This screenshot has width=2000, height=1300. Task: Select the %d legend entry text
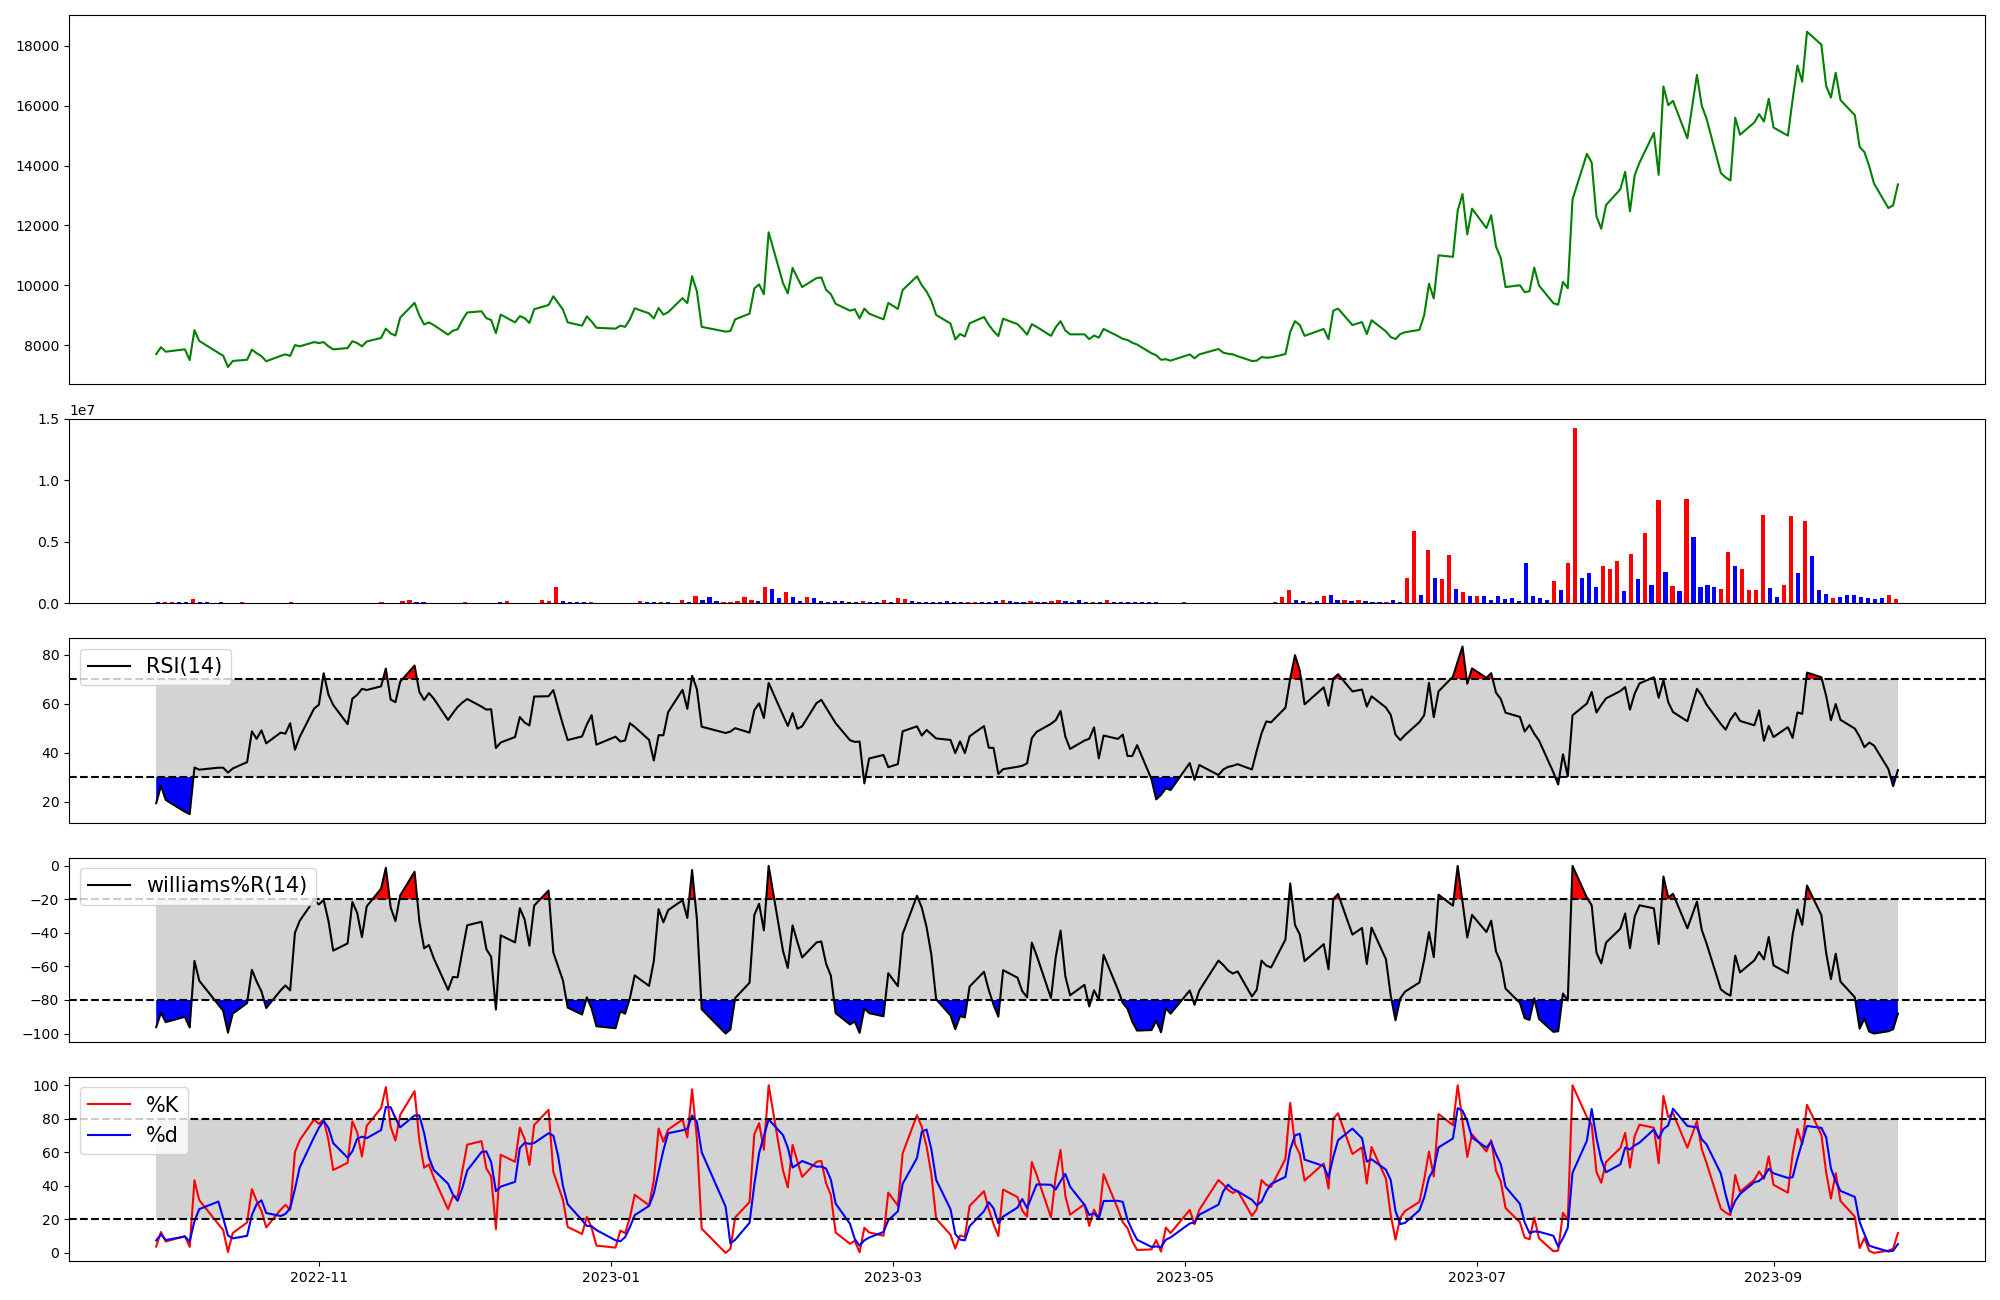(x=162, y=1135)
